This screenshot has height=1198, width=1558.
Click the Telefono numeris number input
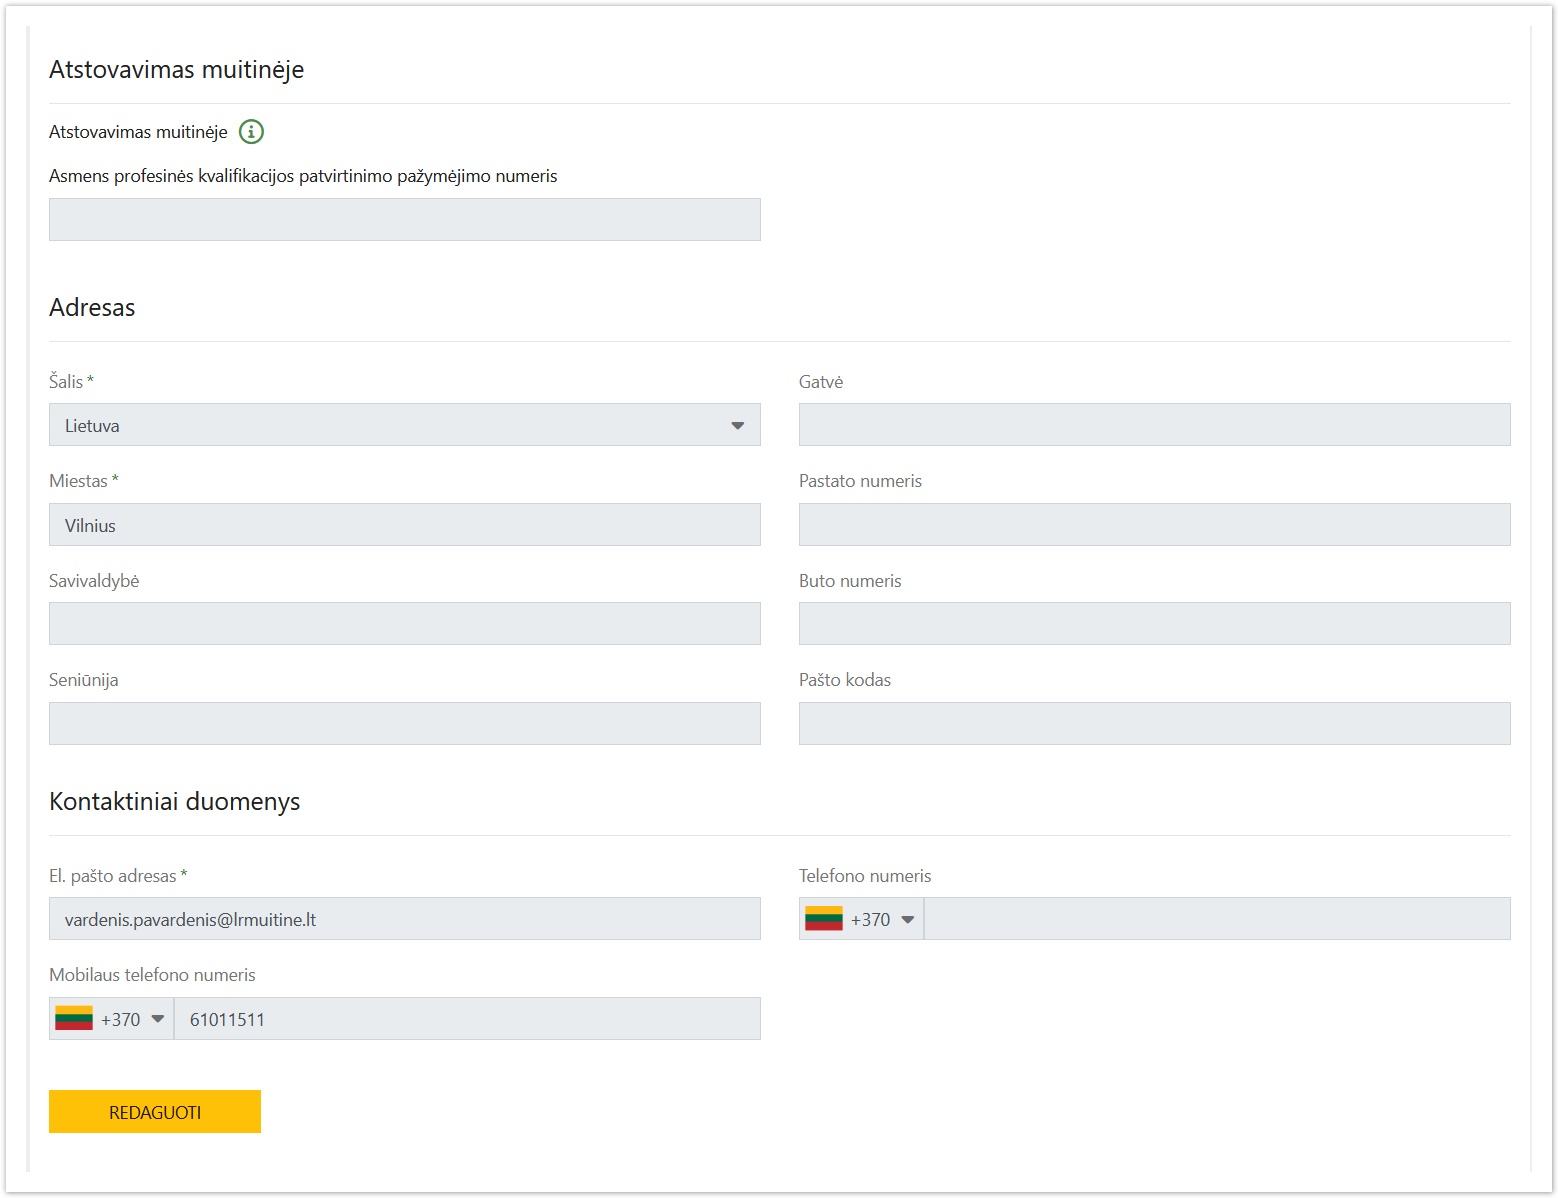click(x=1217, y=919)
